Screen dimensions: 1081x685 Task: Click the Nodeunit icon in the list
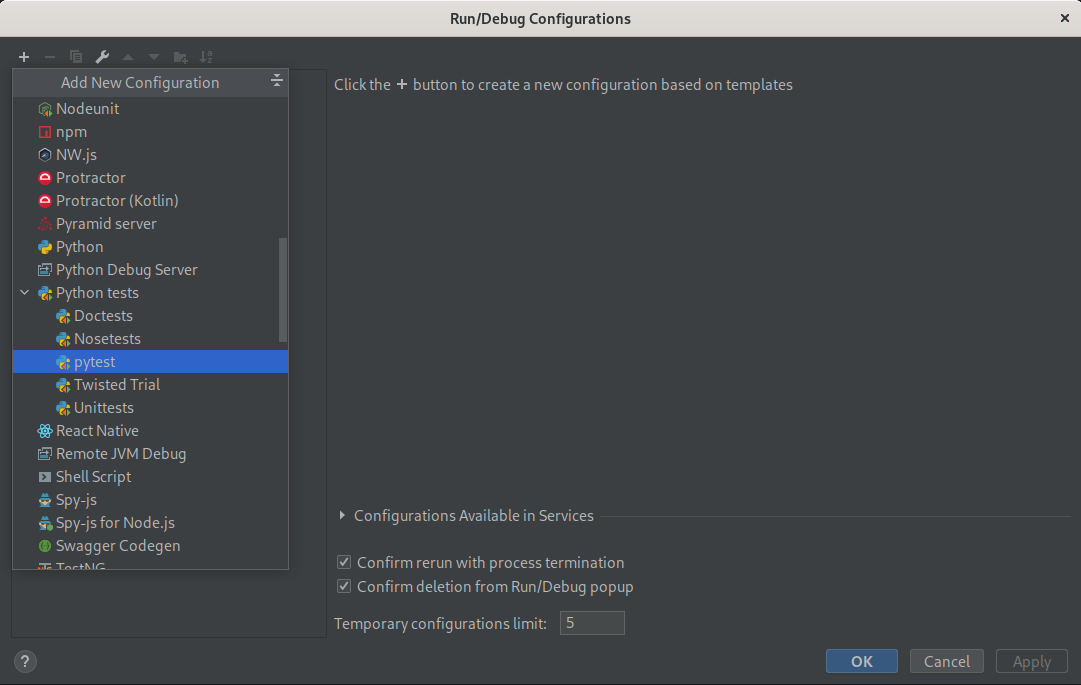(x=45, y=109)
